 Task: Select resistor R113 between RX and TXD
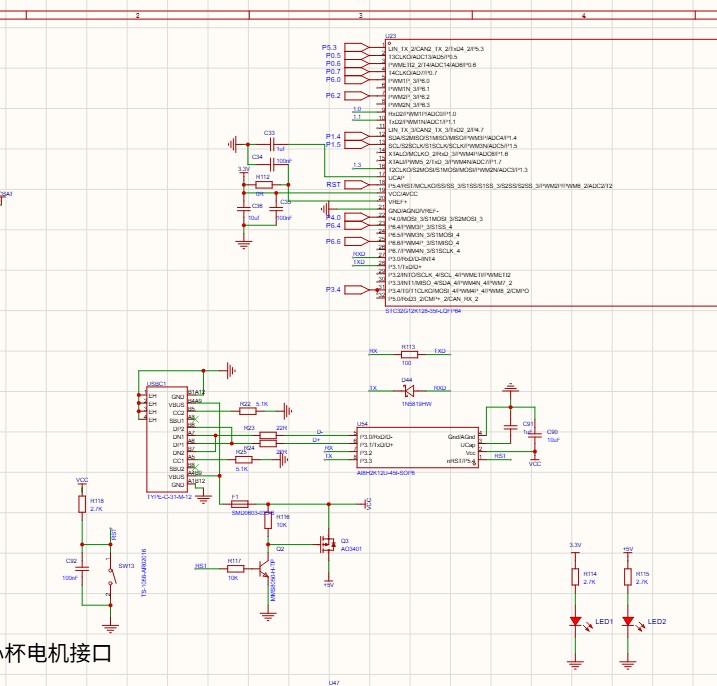point(409,354)
